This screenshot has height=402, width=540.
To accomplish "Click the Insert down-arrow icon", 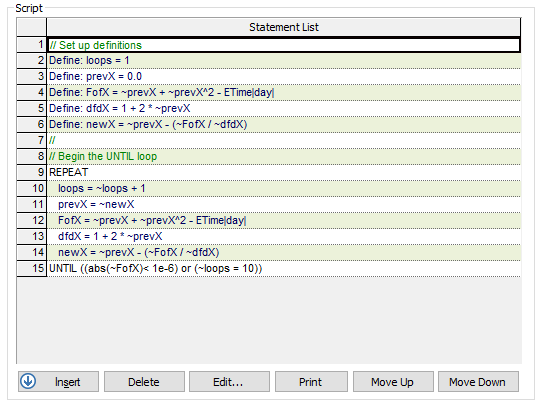I will click(28, 381).
